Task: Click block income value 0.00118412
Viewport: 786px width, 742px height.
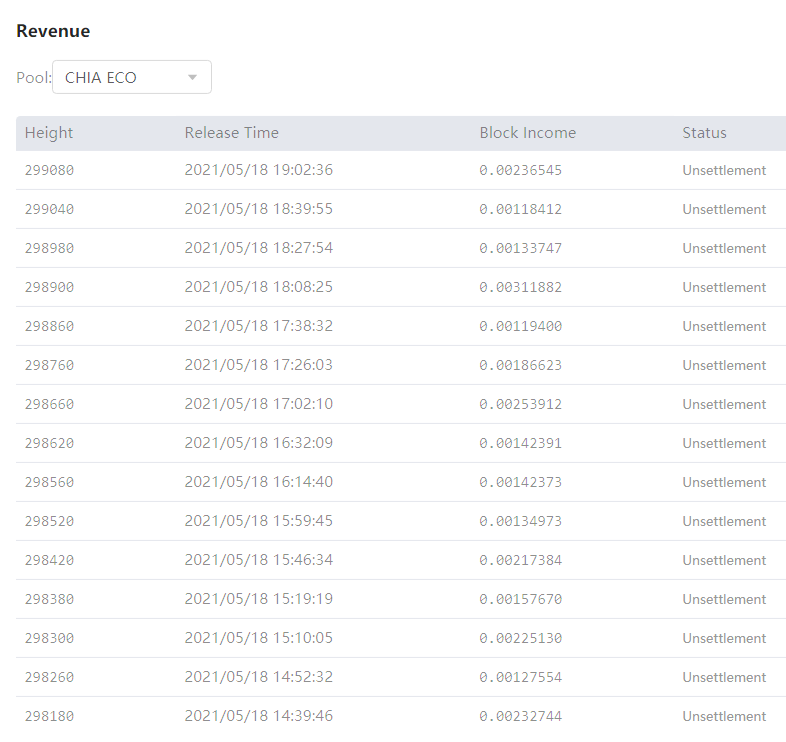Action: 521,209
